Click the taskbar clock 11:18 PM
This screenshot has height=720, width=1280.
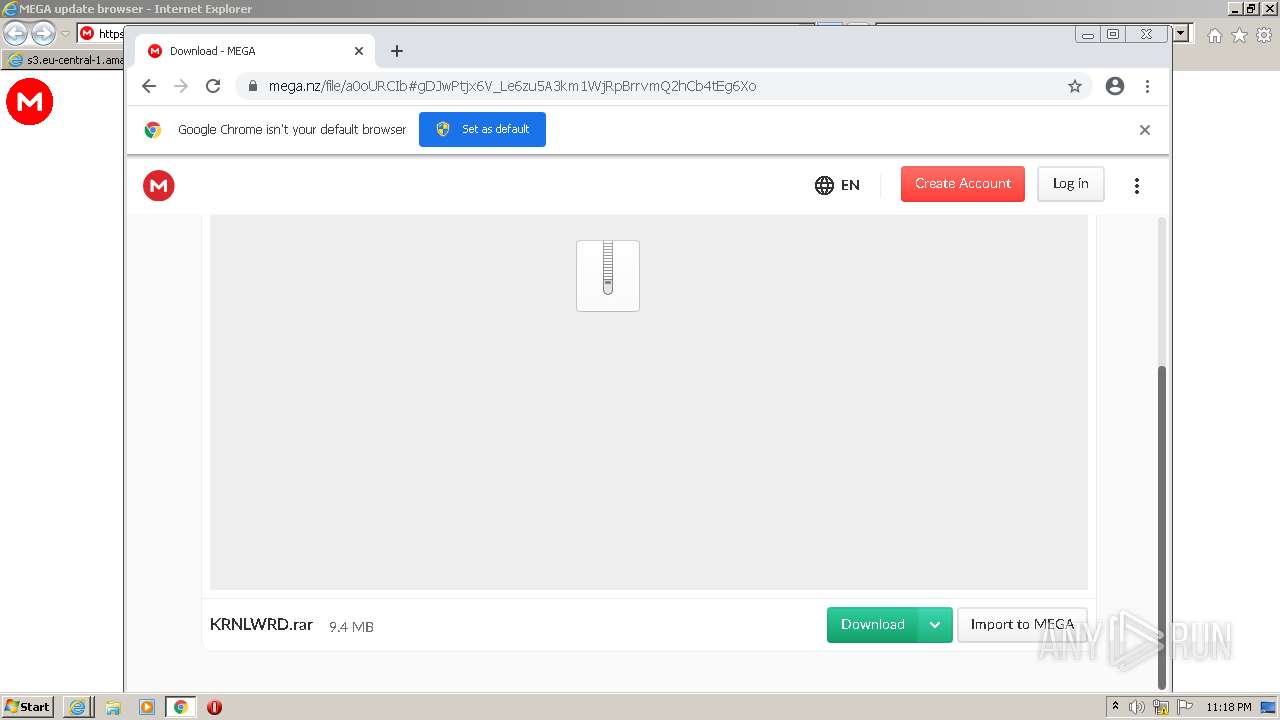[x=1228, y=707]
